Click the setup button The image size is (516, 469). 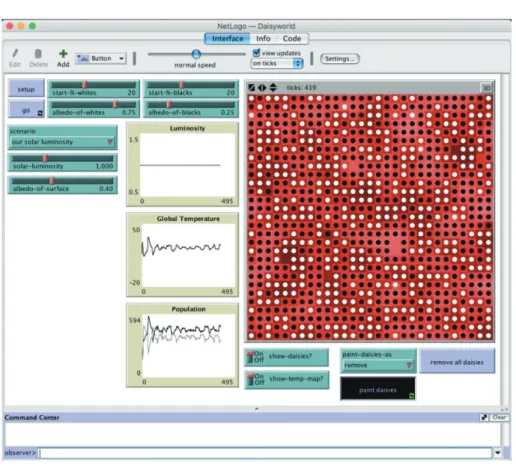(x=26, y=89)
